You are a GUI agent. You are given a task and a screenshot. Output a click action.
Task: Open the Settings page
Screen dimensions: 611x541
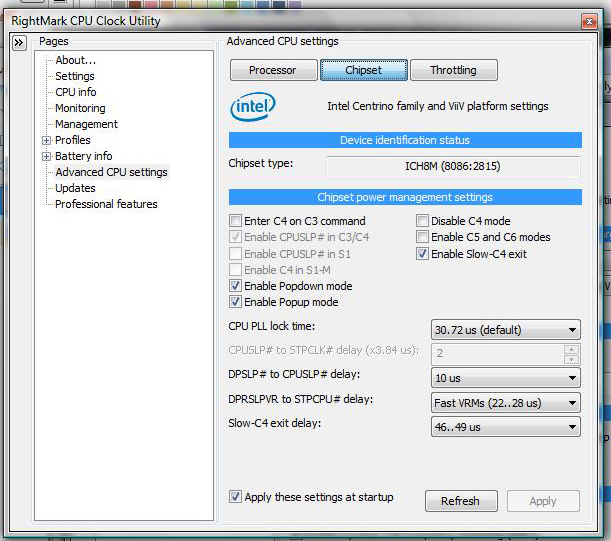point(75,76)
